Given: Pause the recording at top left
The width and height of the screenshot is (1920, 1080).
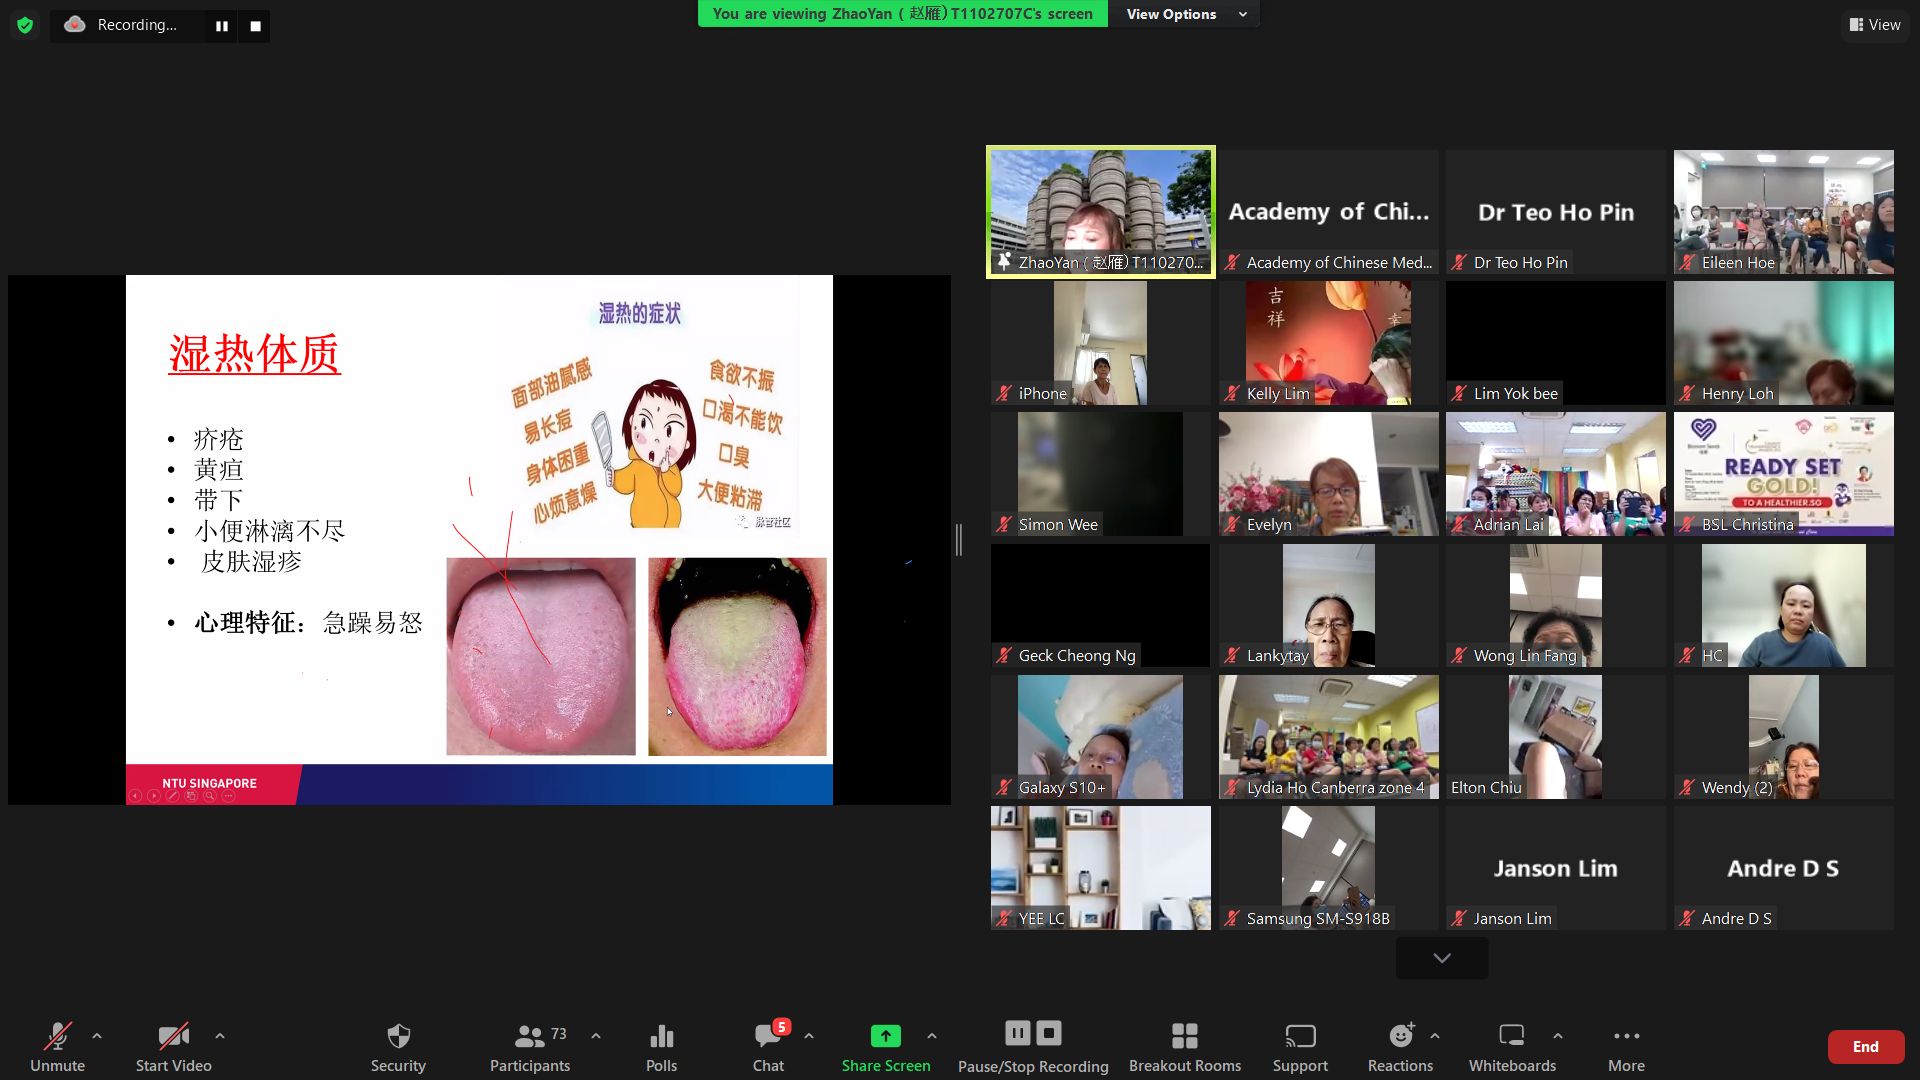Looking at the screenshot, I should click(222, 26).
